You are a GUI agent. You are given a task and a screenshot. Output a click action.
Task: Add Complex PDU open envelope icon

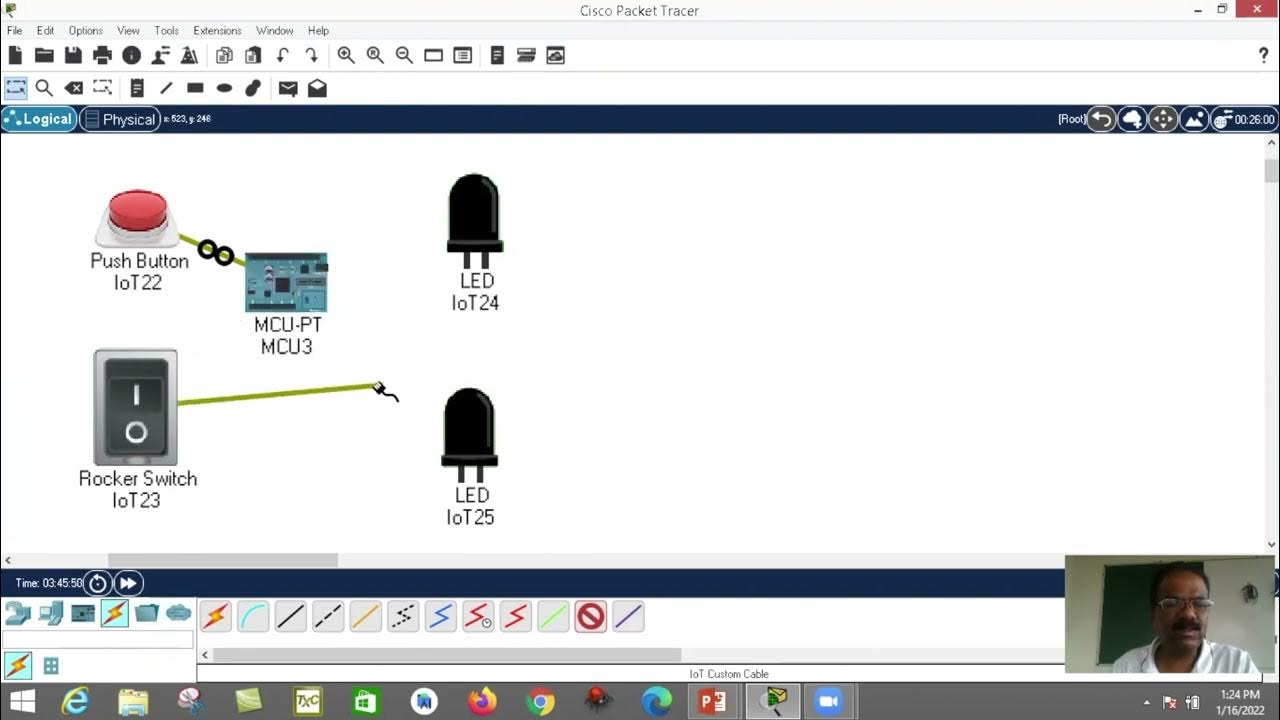317,88
